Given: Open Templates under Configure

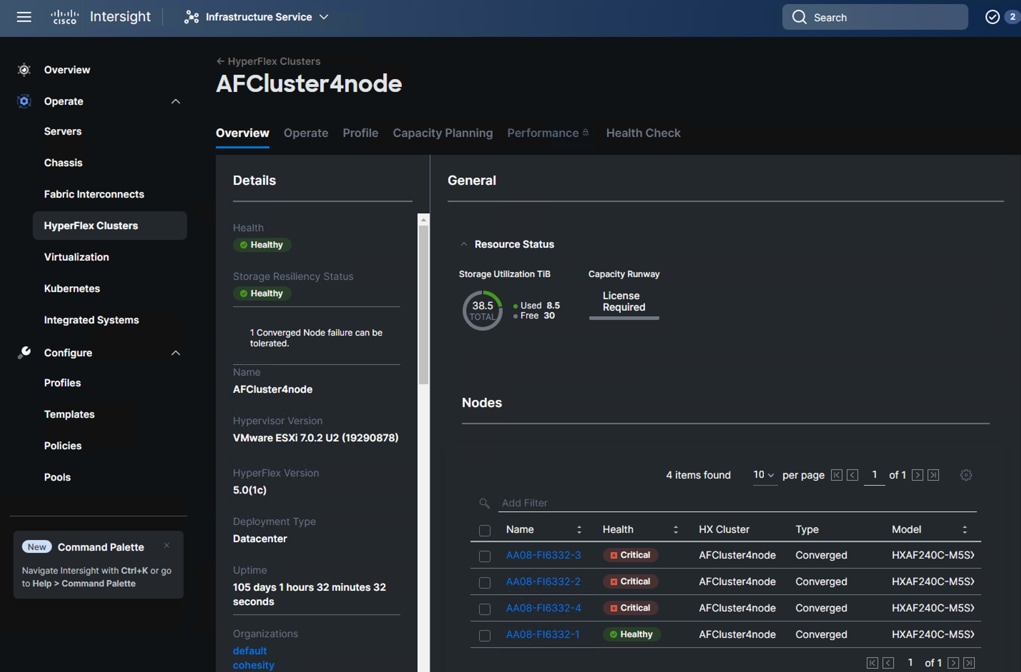Looking at the screenshot, I should pos(69,414).
